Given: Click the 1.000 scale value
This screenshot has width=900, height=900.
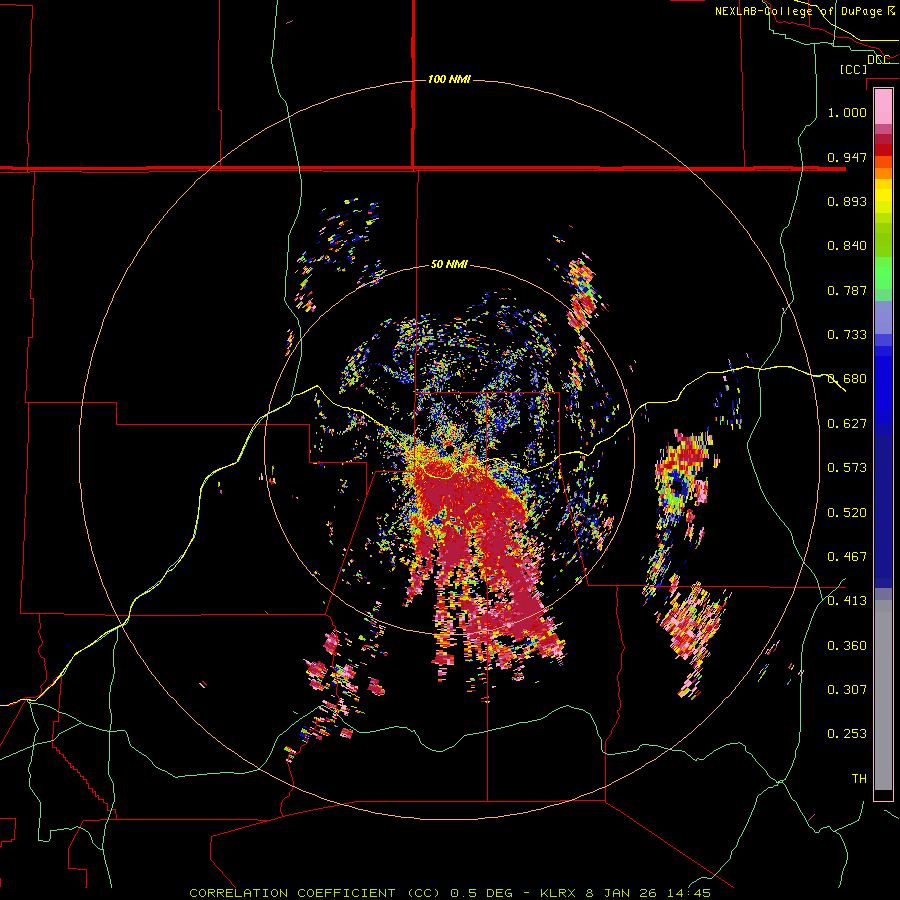Looking at the screenshot, I should tap(847, 112).
